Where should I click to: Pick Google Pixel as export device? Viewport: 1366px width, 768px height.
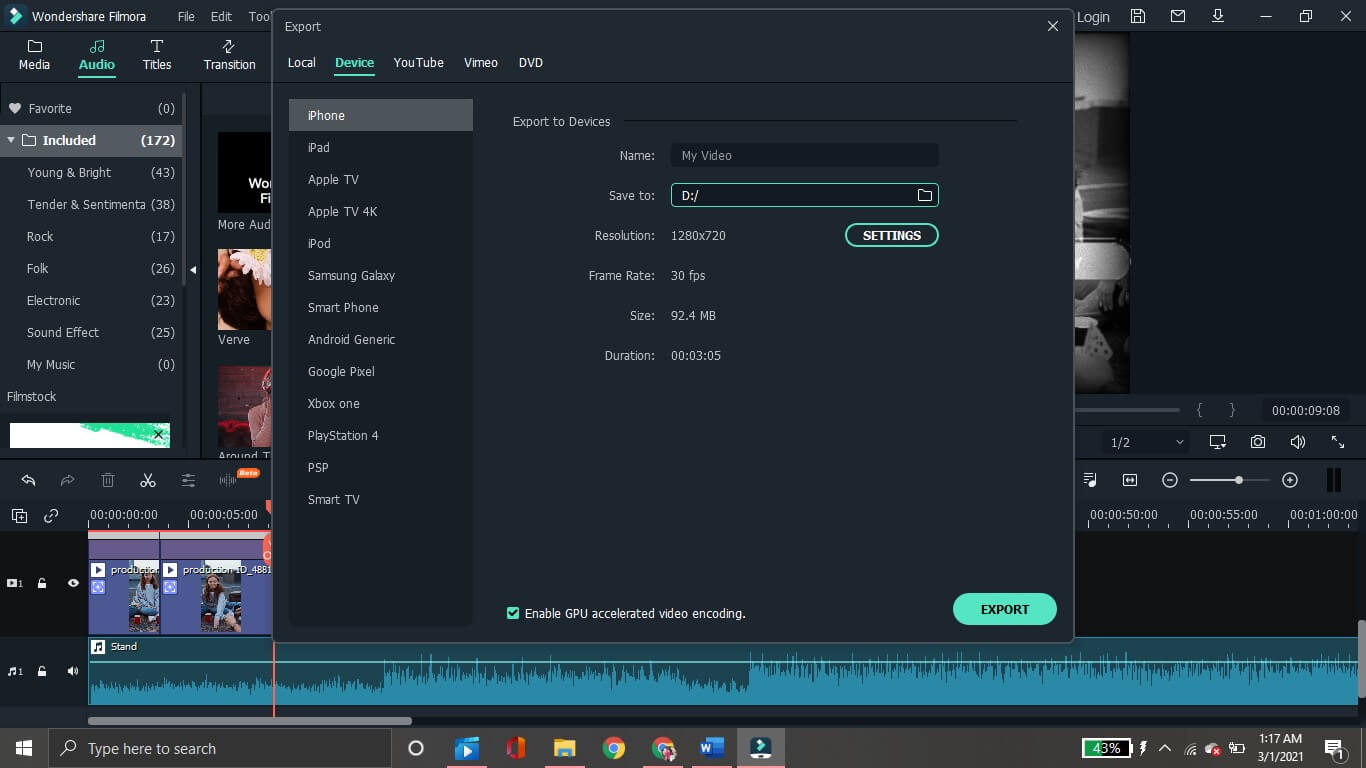tap(381, 371)
